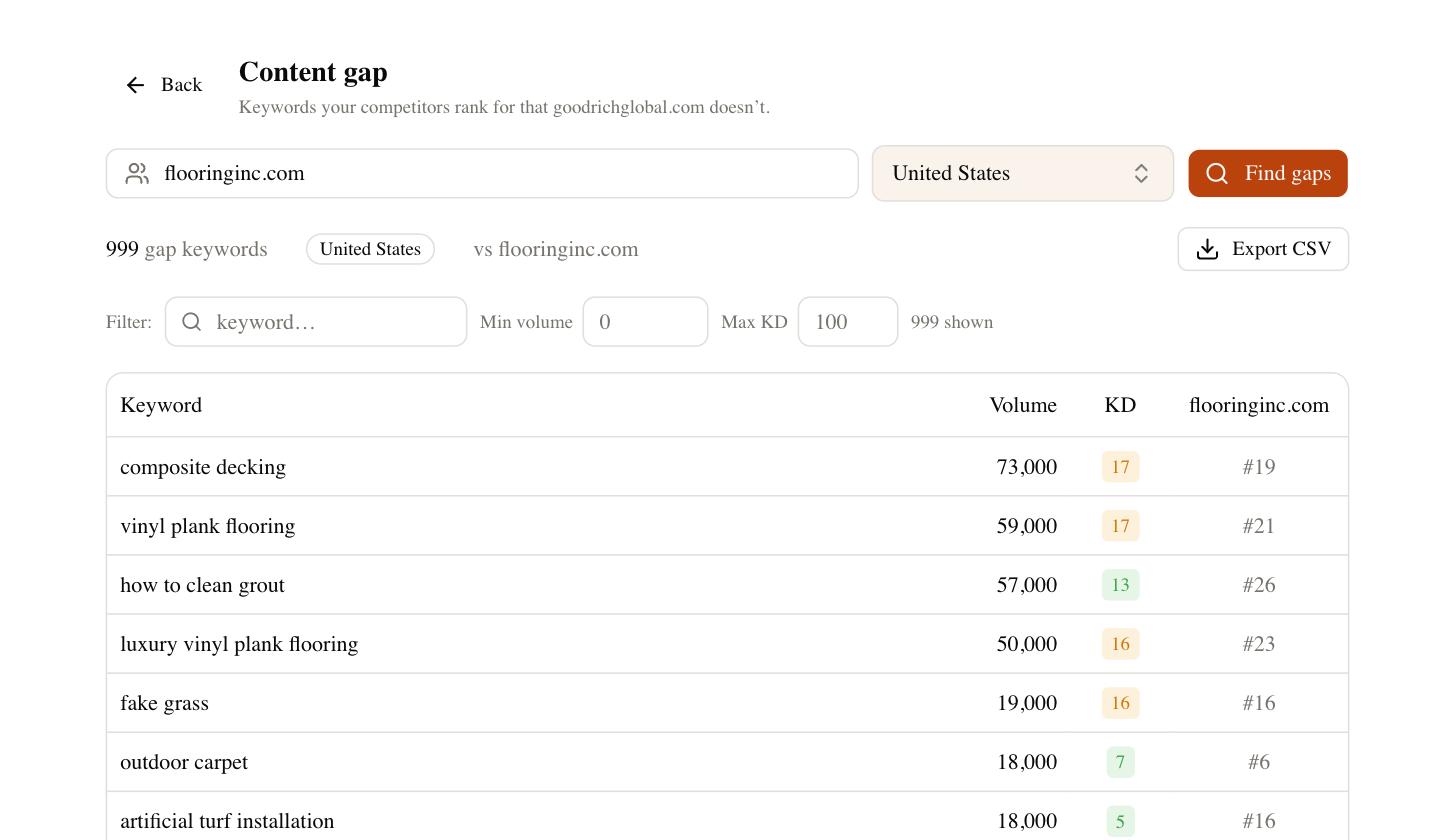Click the #19 rank for composite decking
Viewport: 1455px width, 840px height.
1259,467
